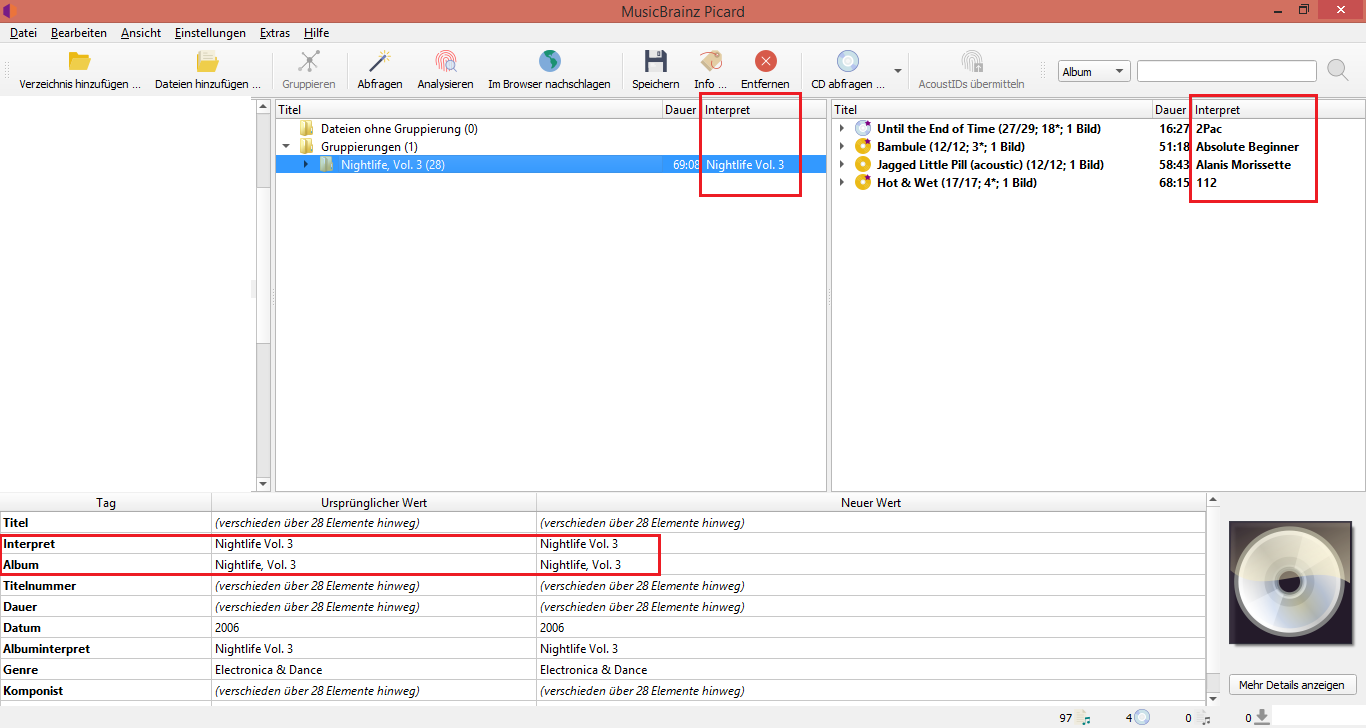Open the Bearbeiten menu
The height and width of the screenshot is (728, 1366).
[x=79, y=33]
